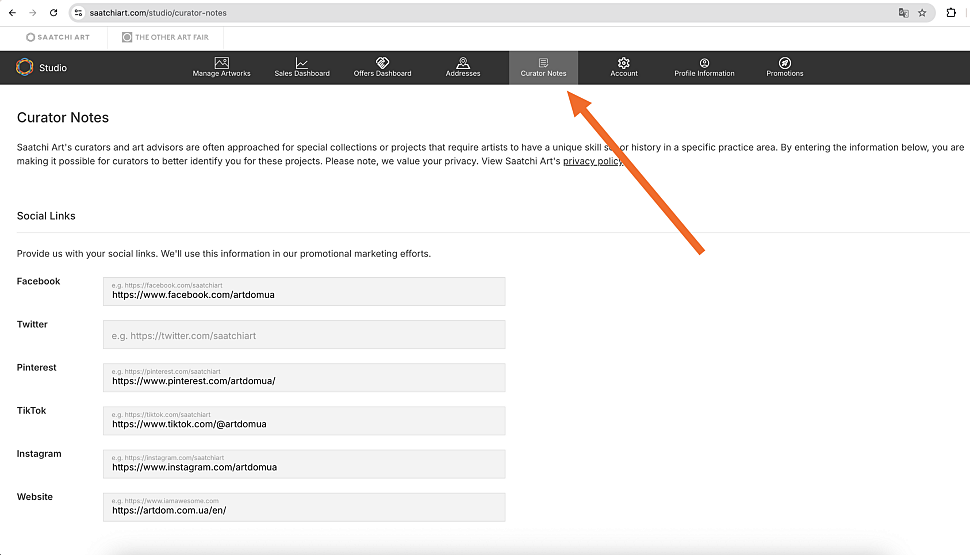This screenshot has height=555, width=970.
Task: Click the Instagram field label
Action: pos(39,454)
